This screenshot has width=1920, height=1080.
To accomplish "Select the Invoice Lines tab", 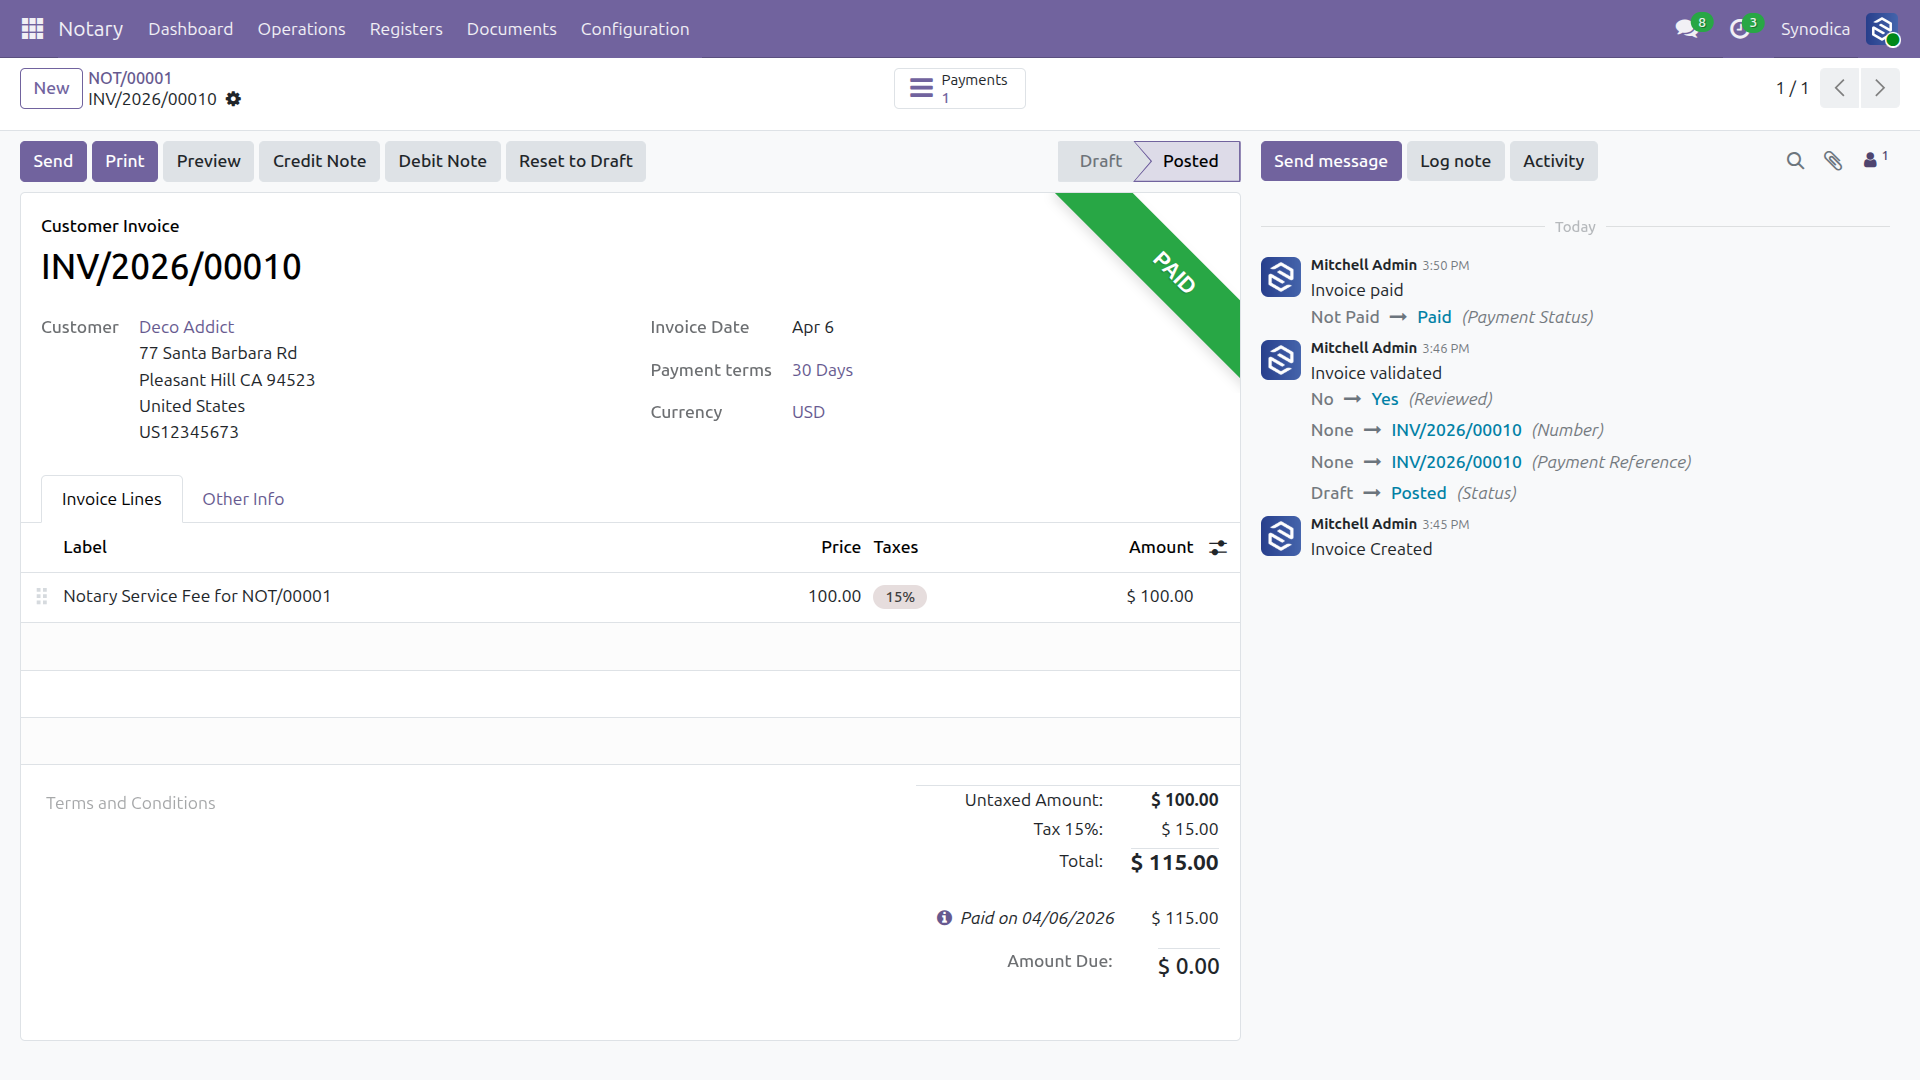I will pos(111,499).
